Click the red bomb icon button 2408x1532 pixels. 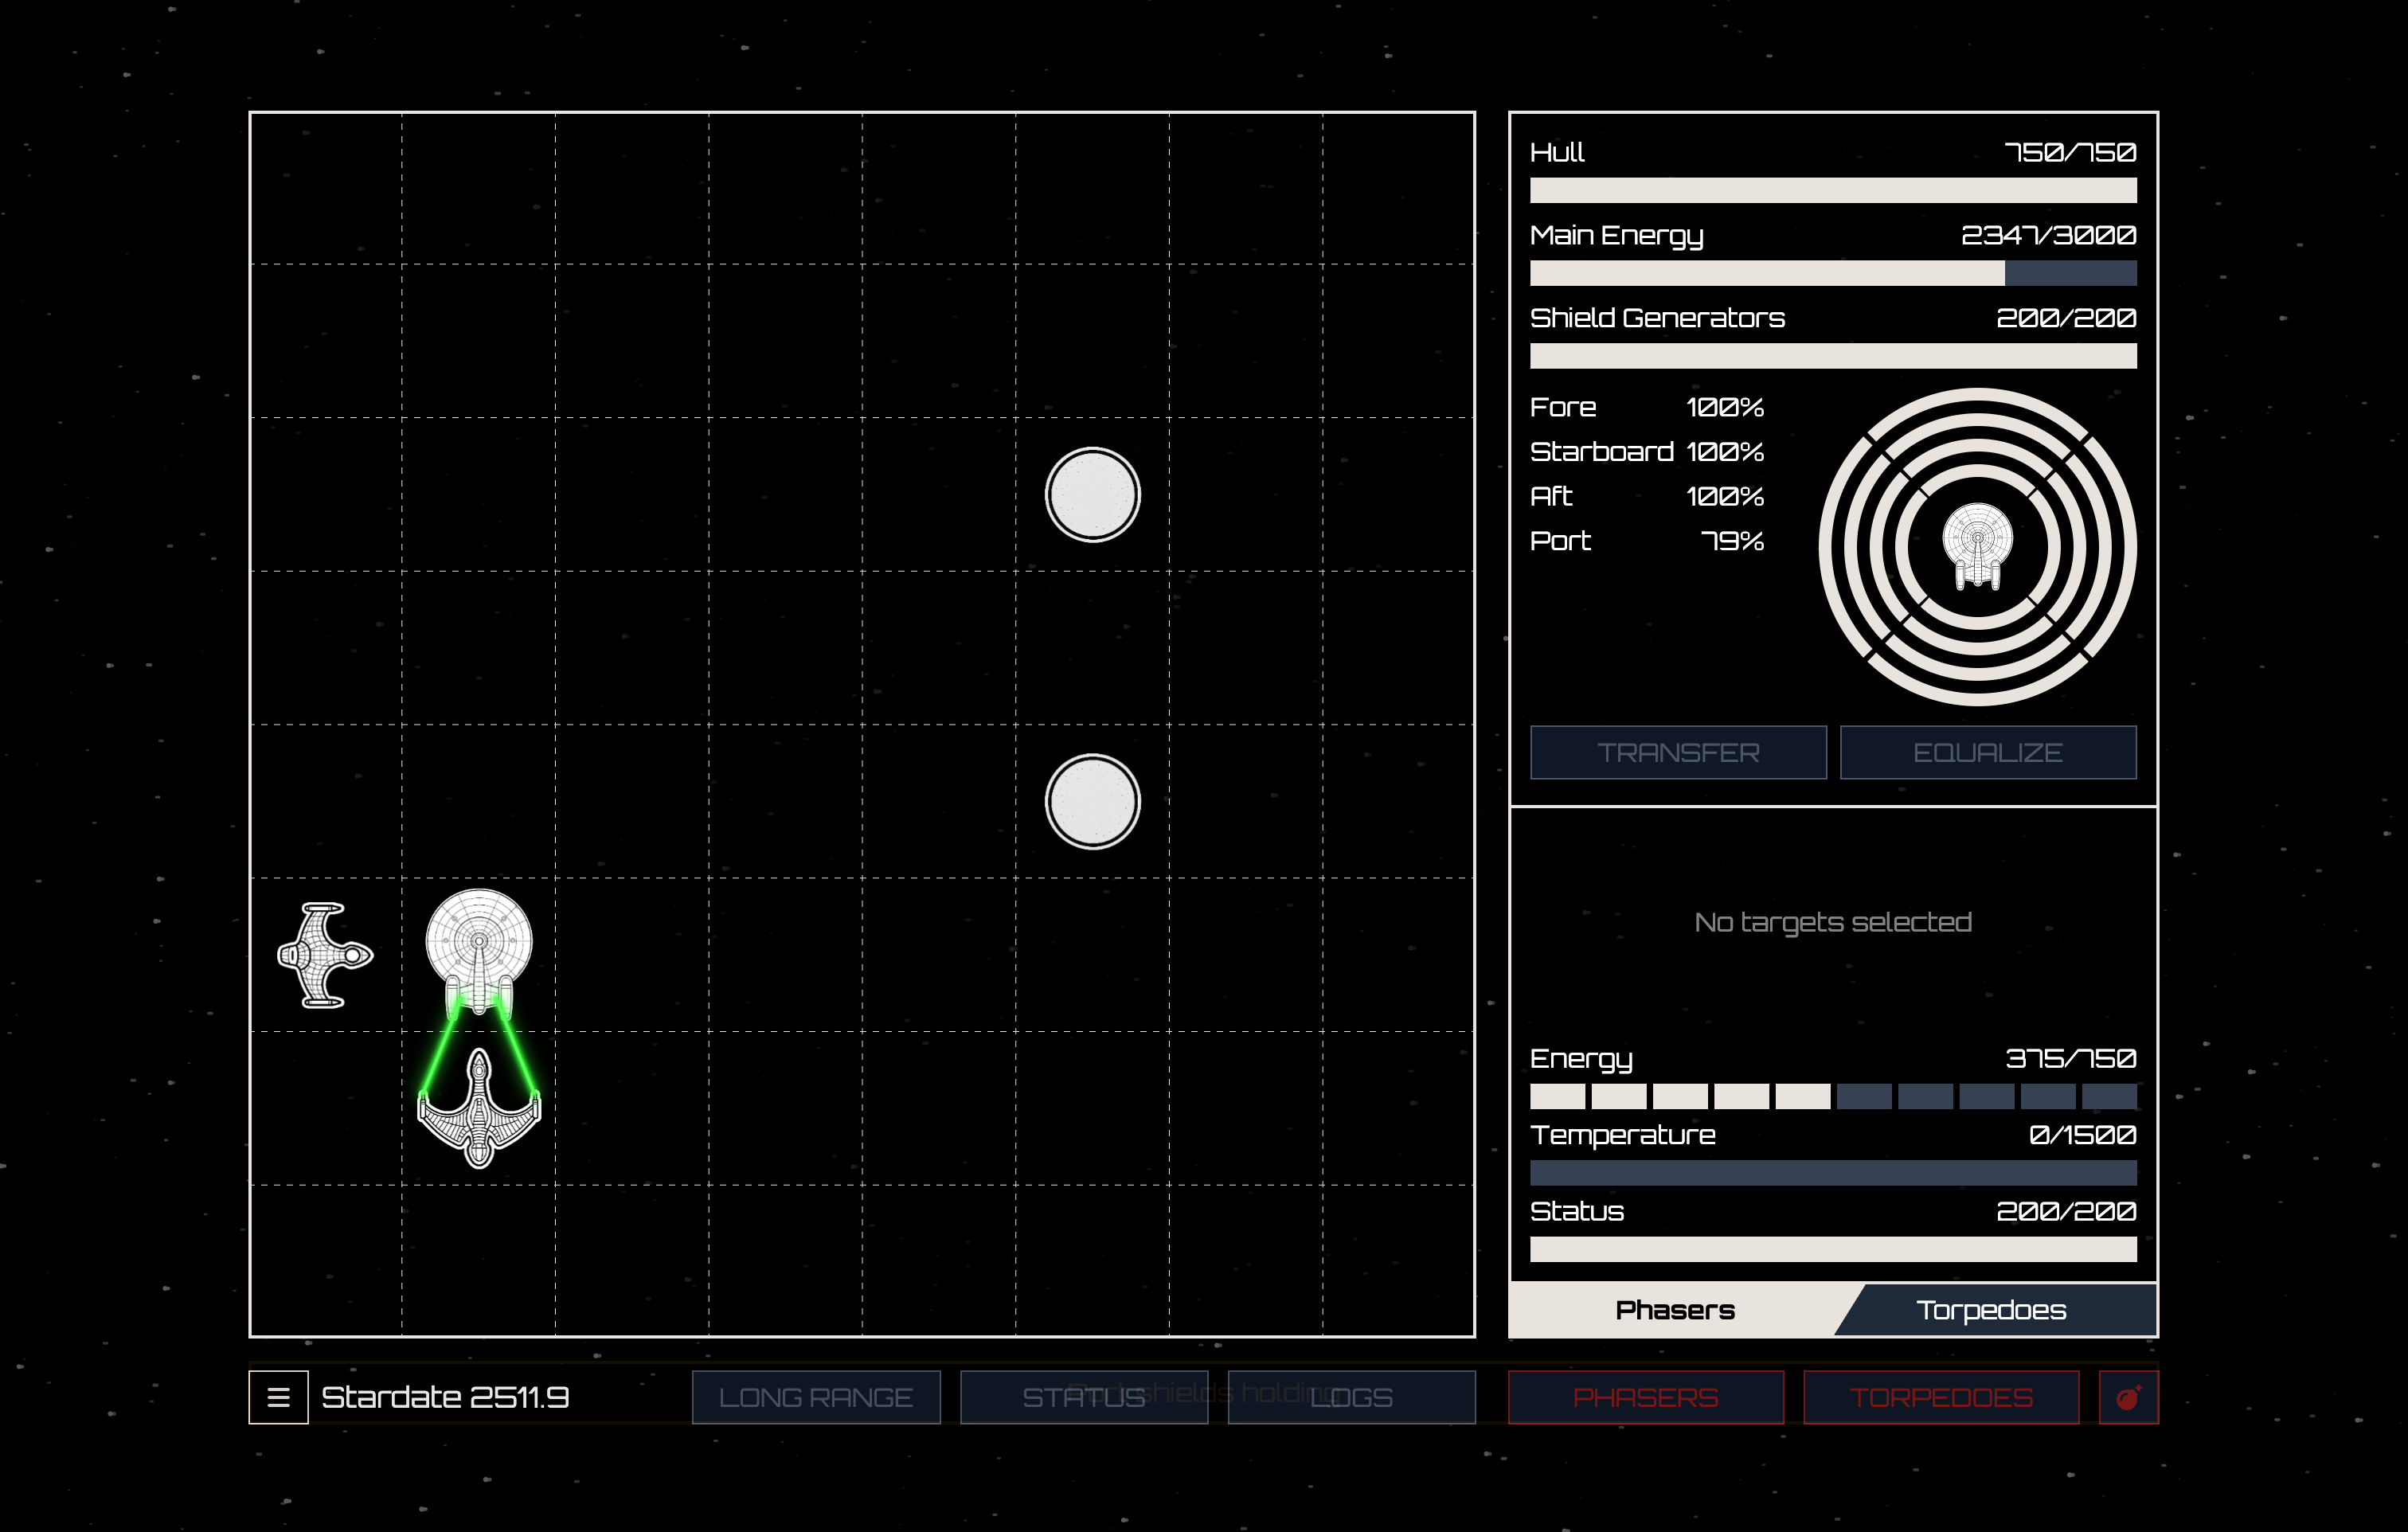pyautogui.click(x=2128, y=1397)
